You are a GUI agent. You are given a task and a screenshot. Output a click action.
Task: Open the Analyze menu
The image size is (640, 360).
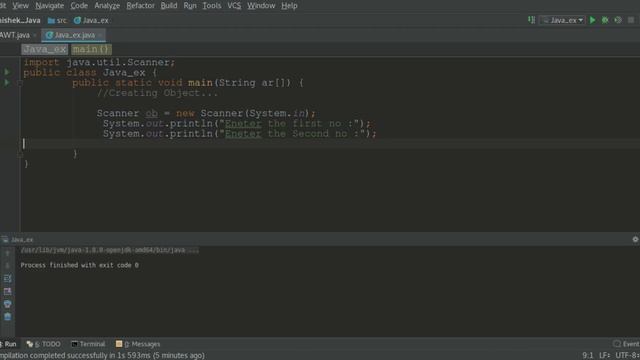click(107, 6)
